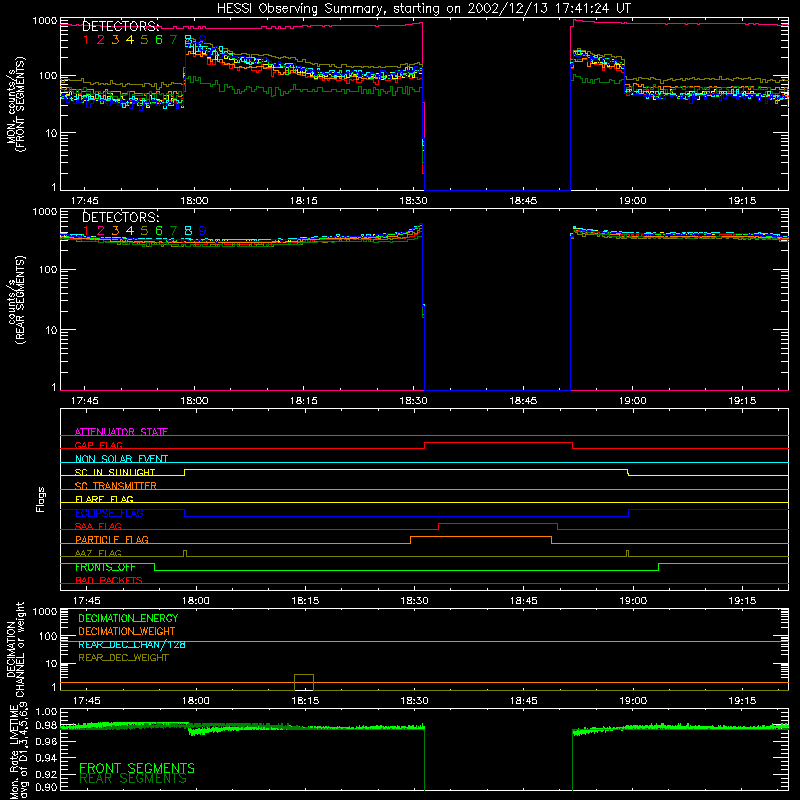The width and height of the screenshot is (800, 800).
Task: Select dark green detector 7 in rear legend
Action: [173, 231]
